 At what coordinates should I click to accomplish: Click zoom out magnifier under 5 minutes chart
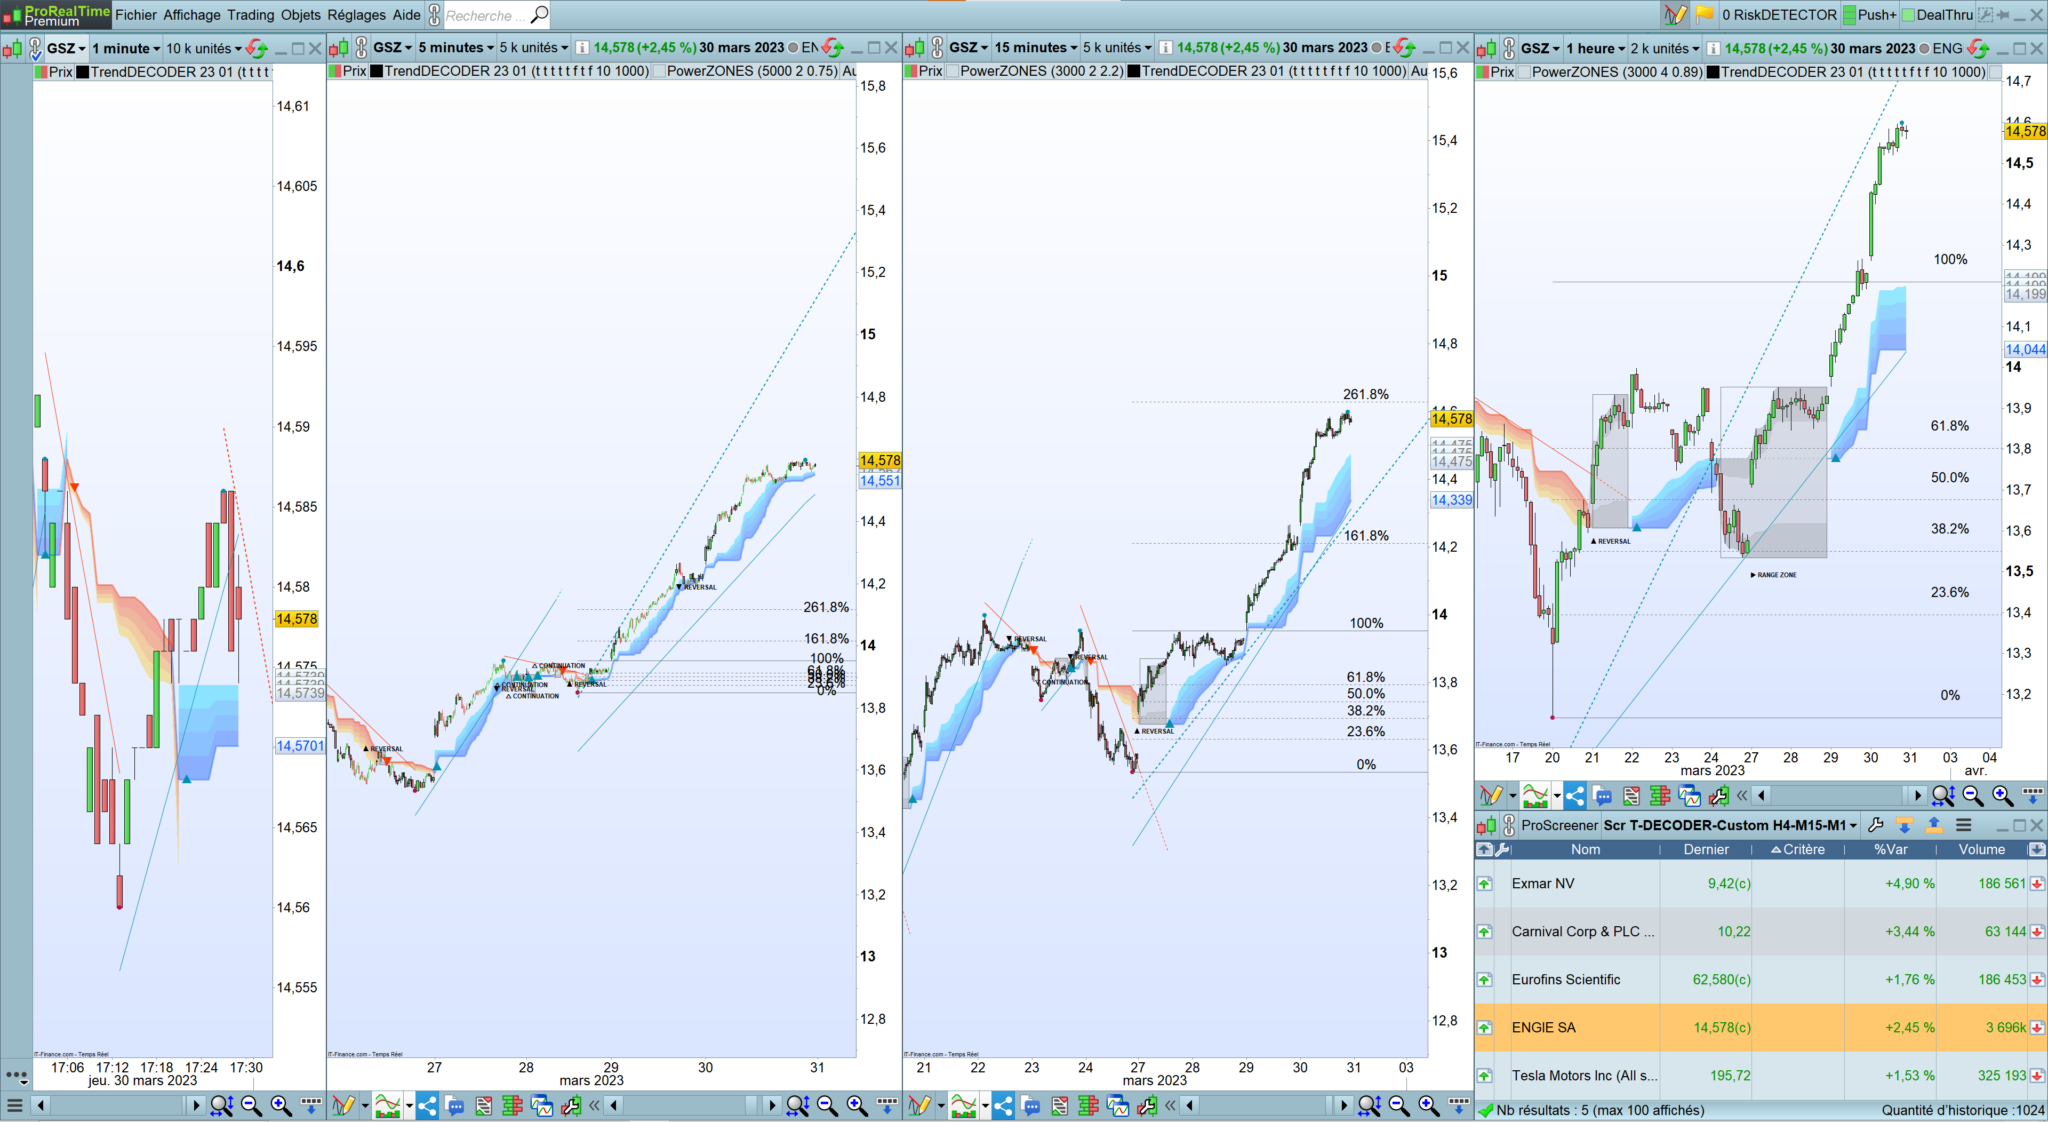[x=827, y=1105]
